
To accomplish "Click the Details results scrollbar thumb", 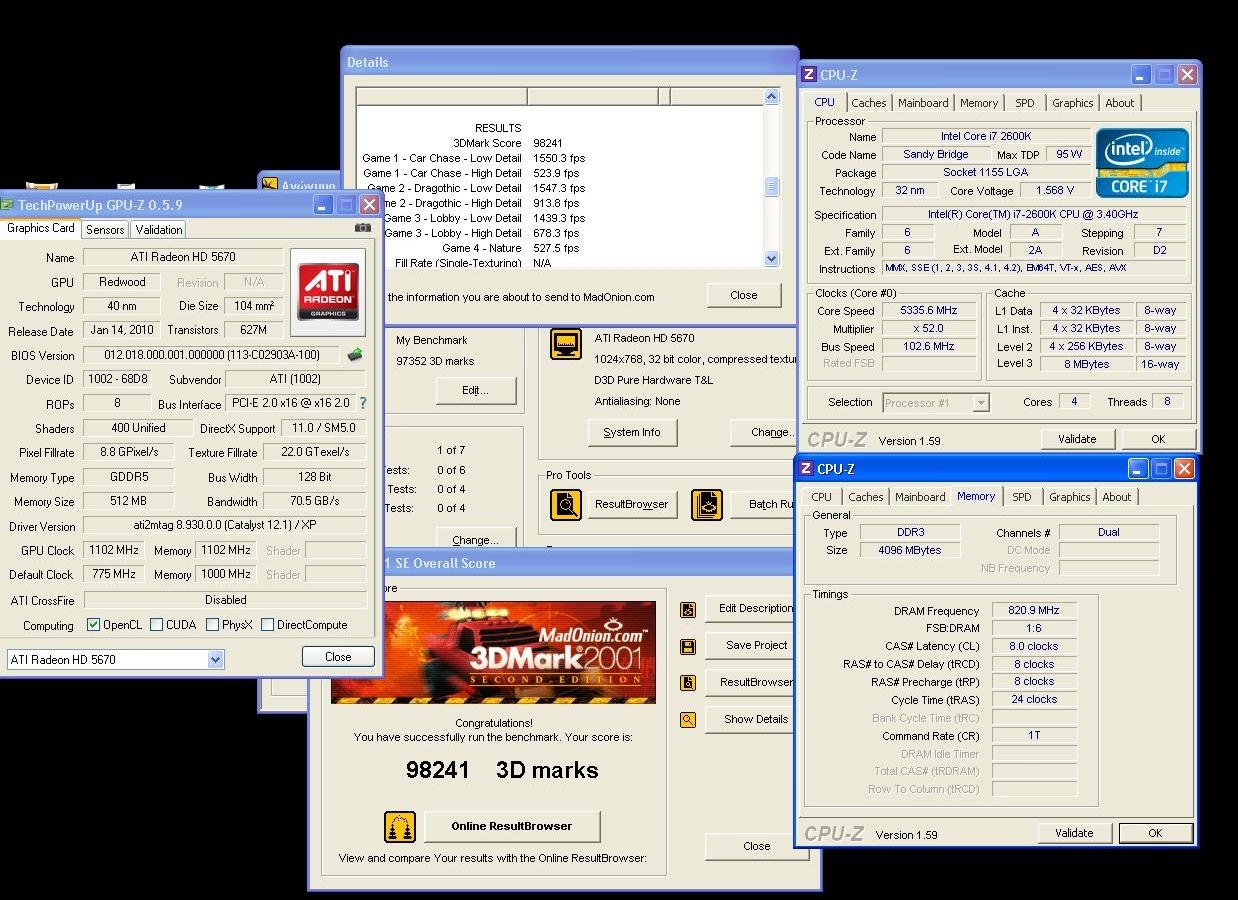I will coord(771,187).
